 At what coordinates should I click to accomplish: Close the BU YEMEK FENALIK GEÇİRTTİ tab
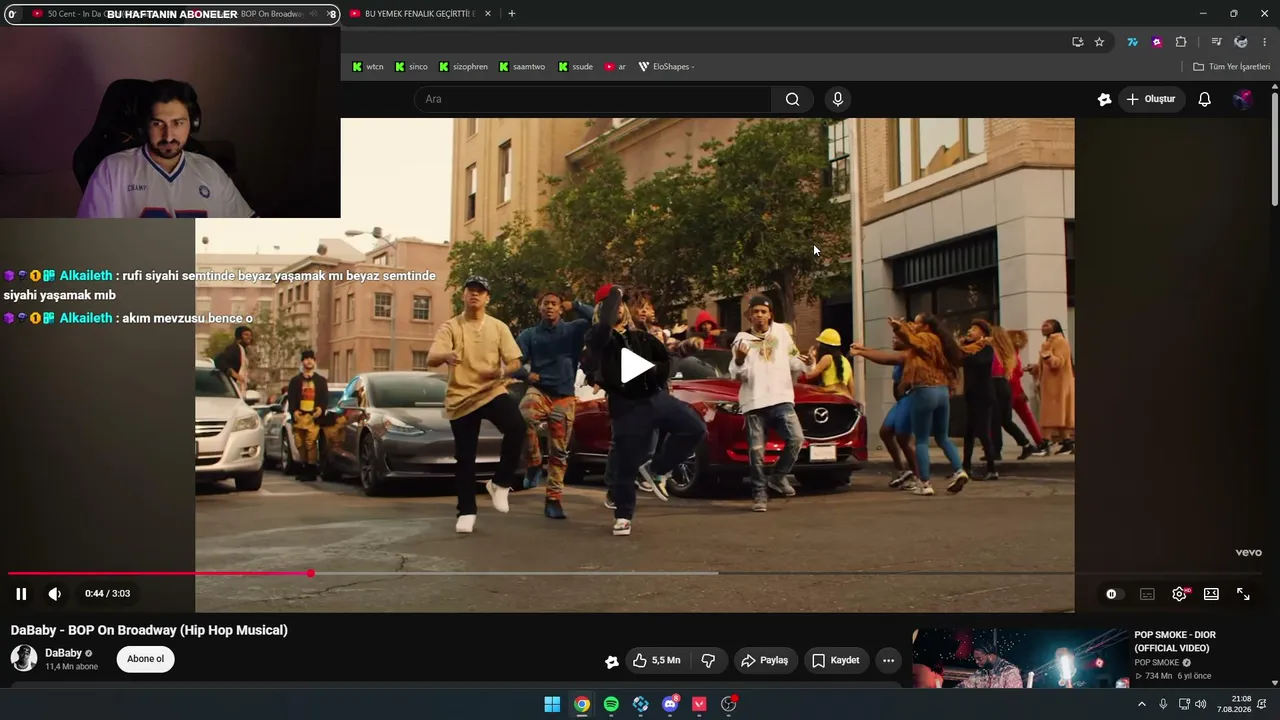(488, 14)
